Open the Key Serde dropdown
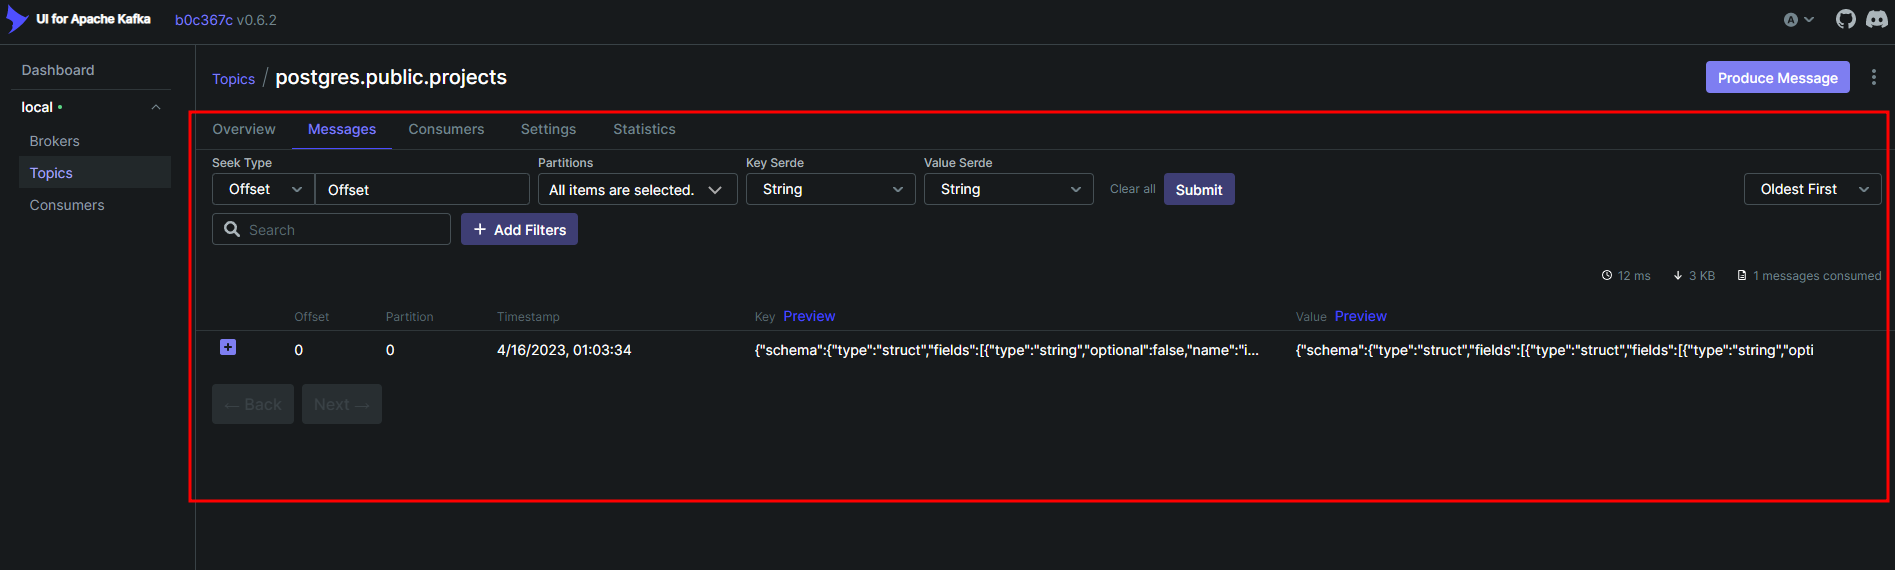 coord(831,189)
